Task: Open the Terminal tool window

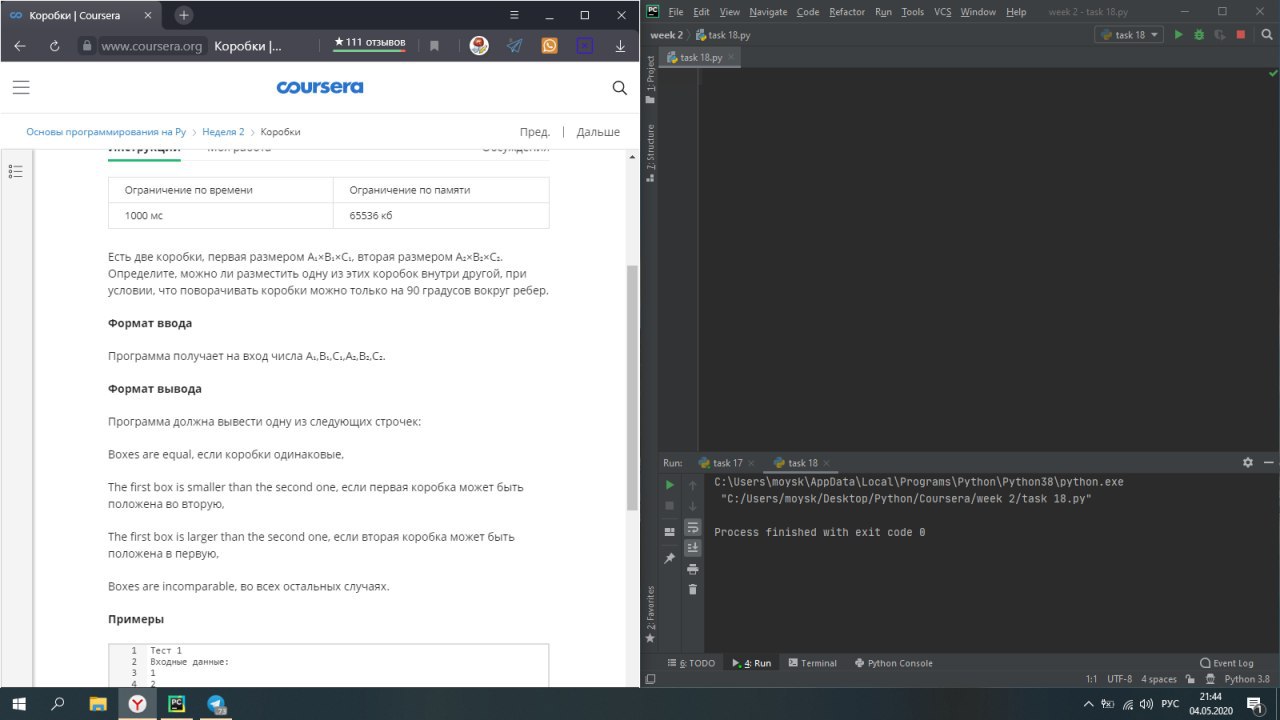Action: 812,663
